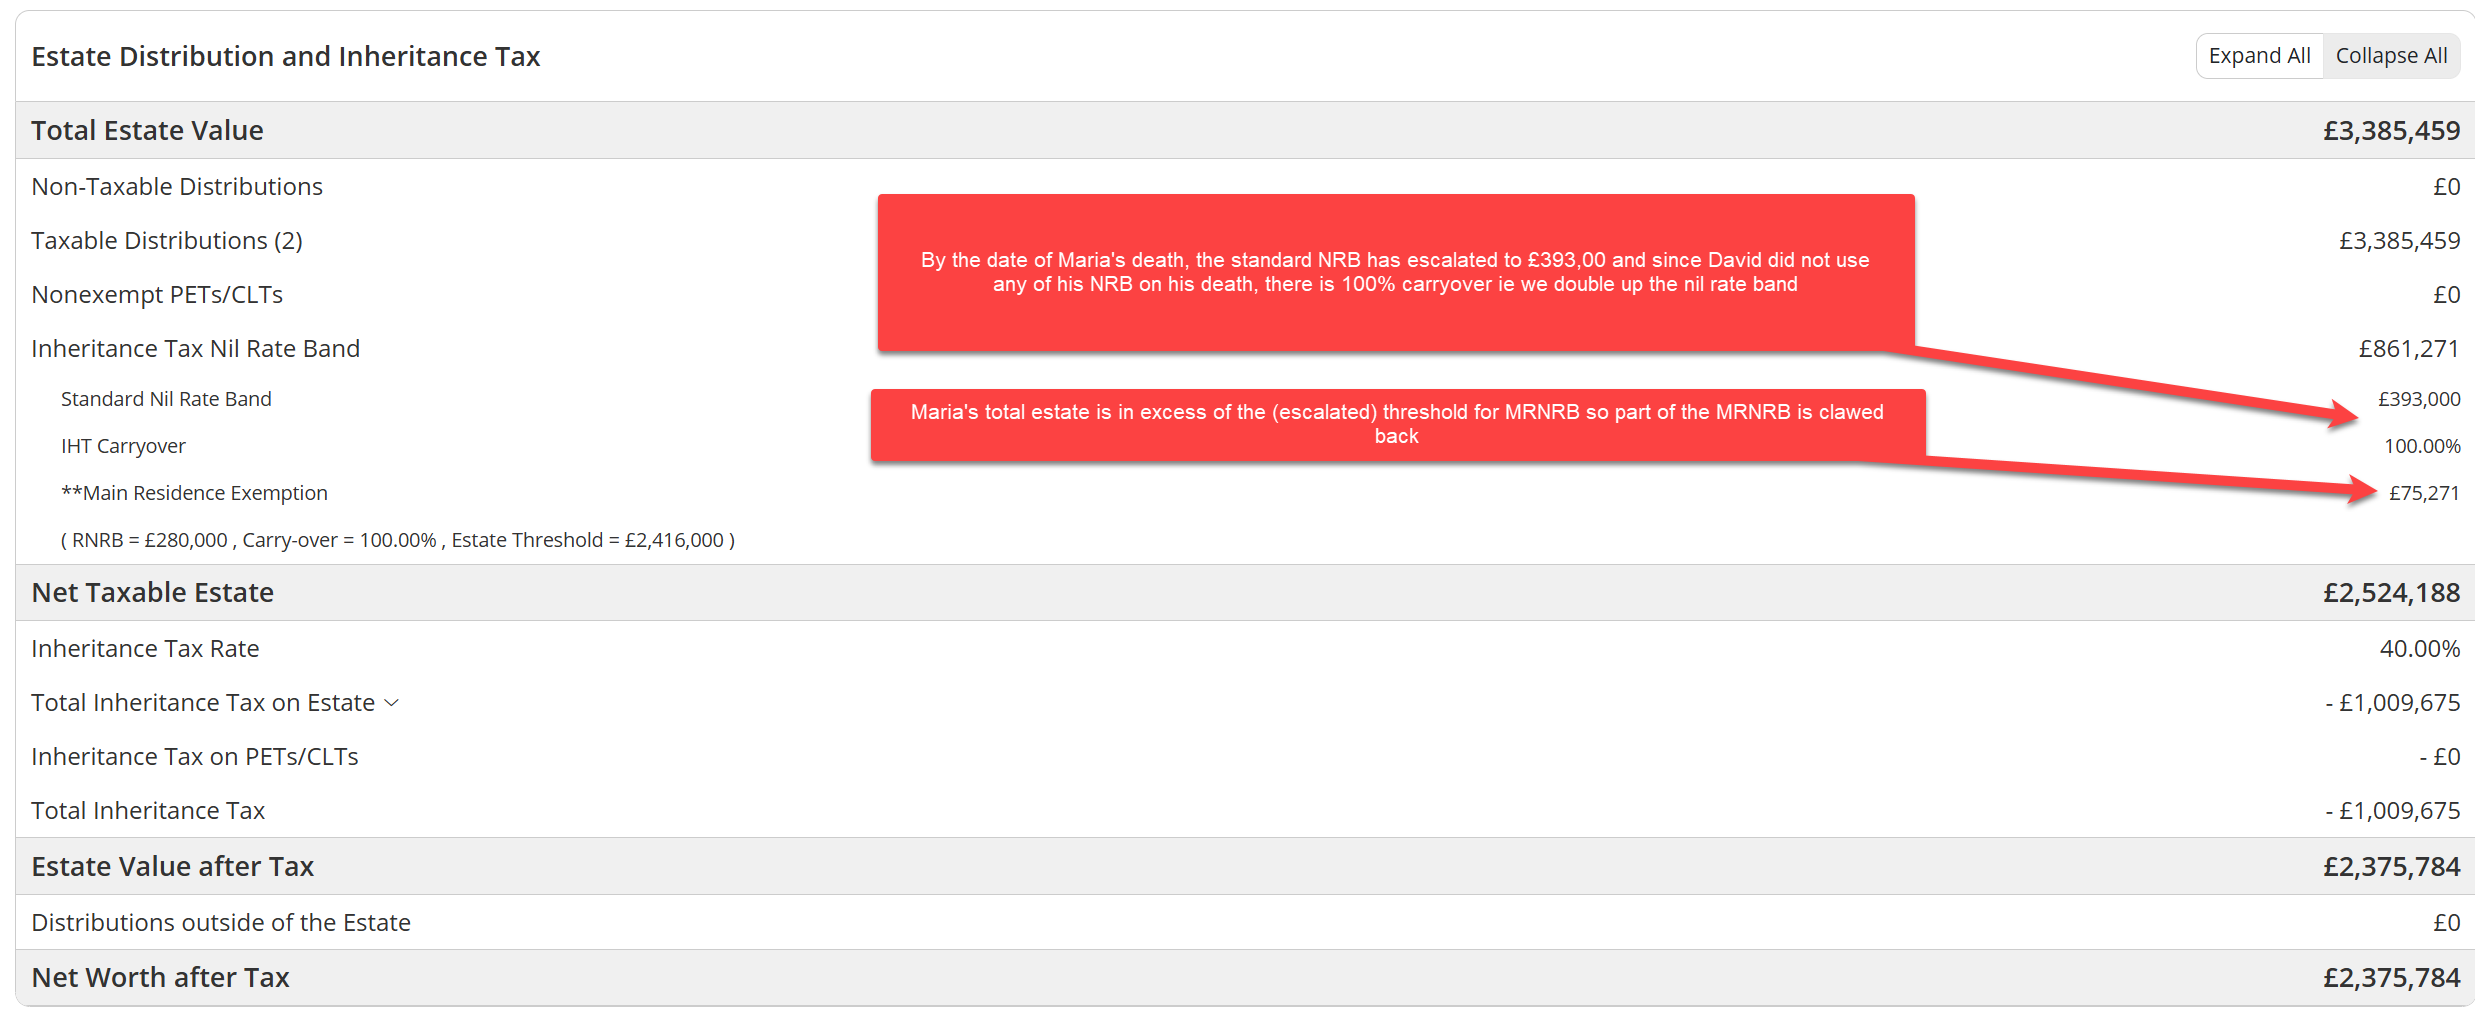Image resolution: width=2475 pixels, height=1027 pixels.
Task: Click the Collapse All button
Action: (x=2391, y=56)
